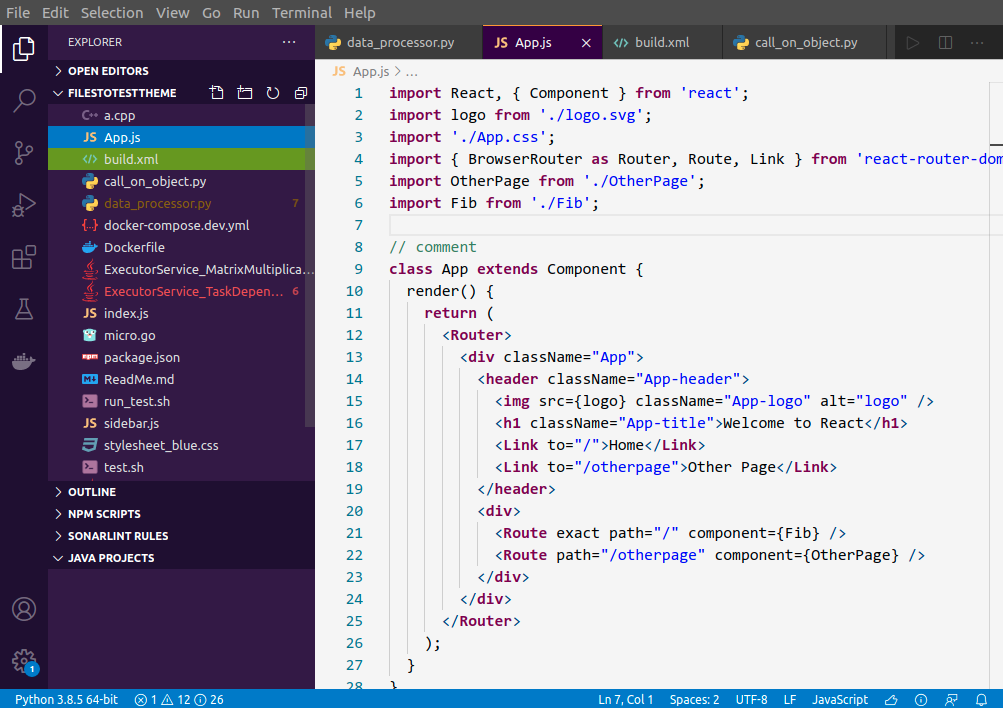Screen dimensions: 1003x708
Task: Open the Search view in activity bar
Action: coord(24,100)
